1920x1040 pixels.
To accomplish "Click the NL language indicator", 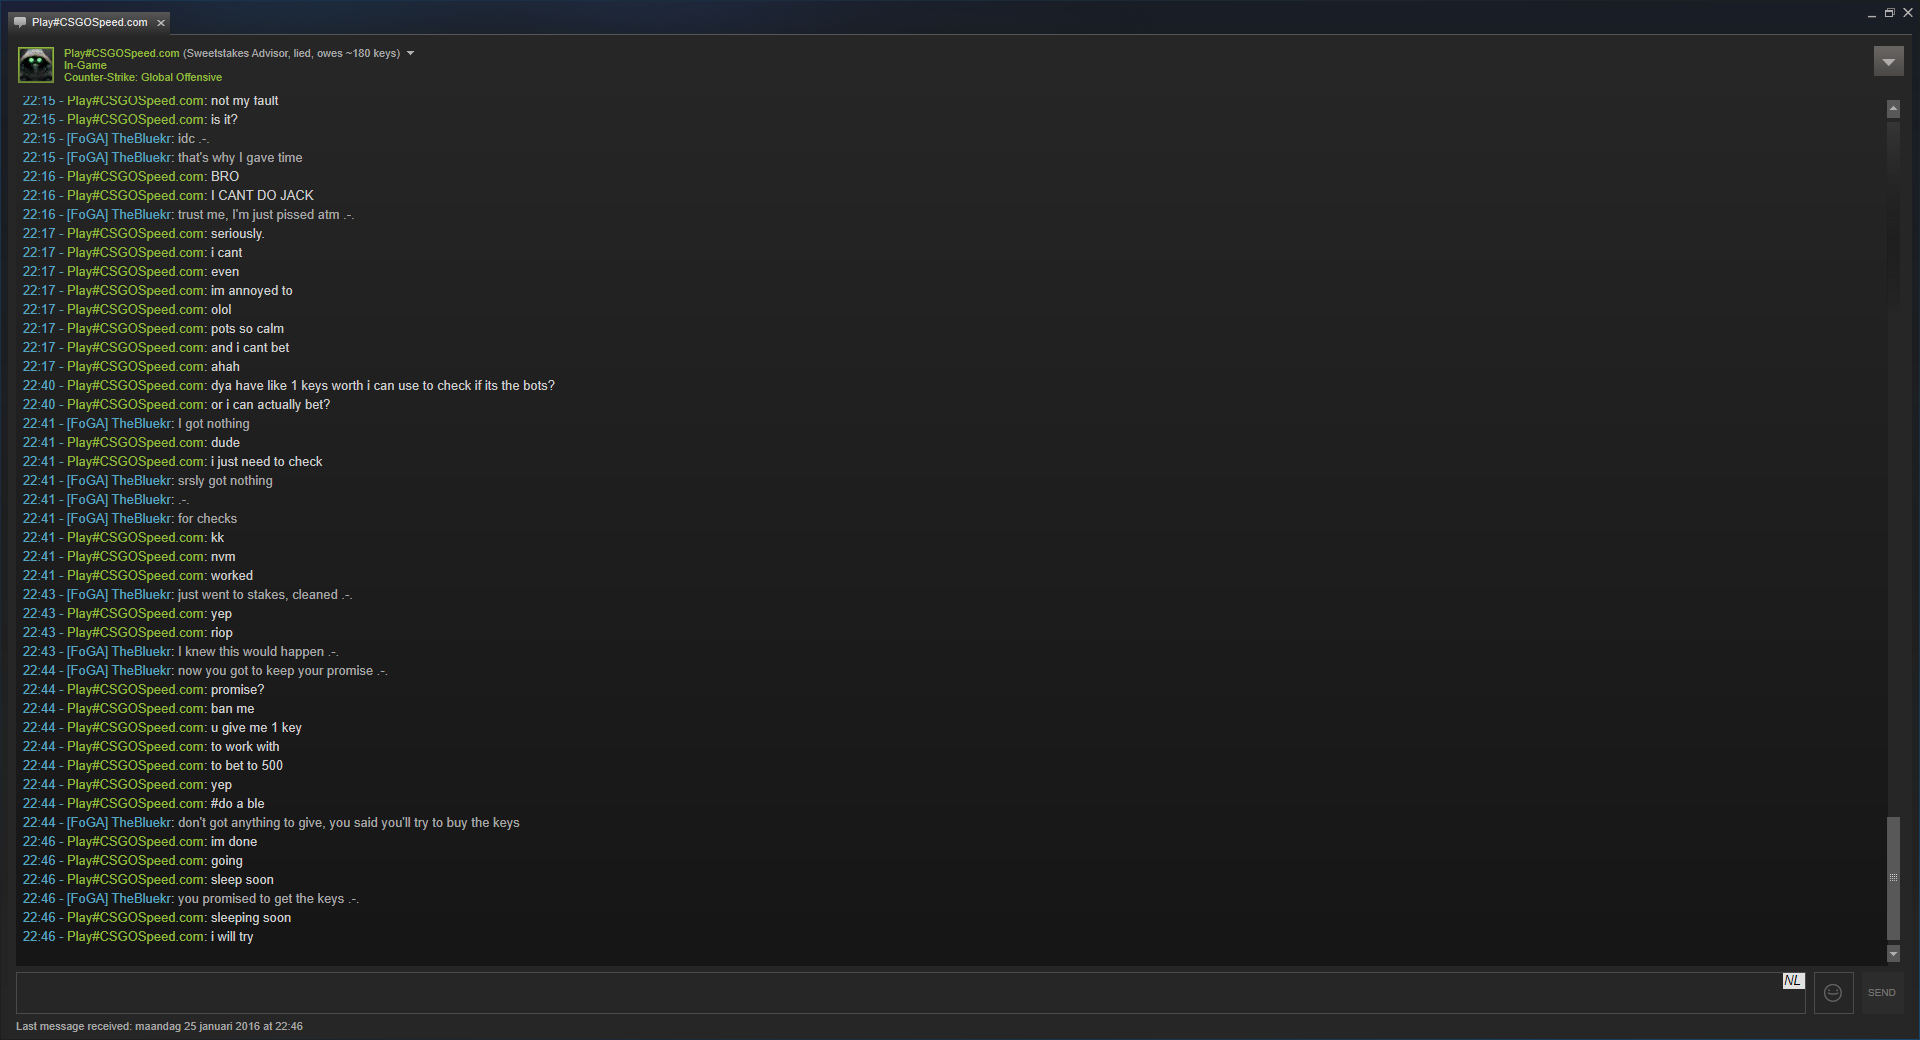I will (1793, 981).
